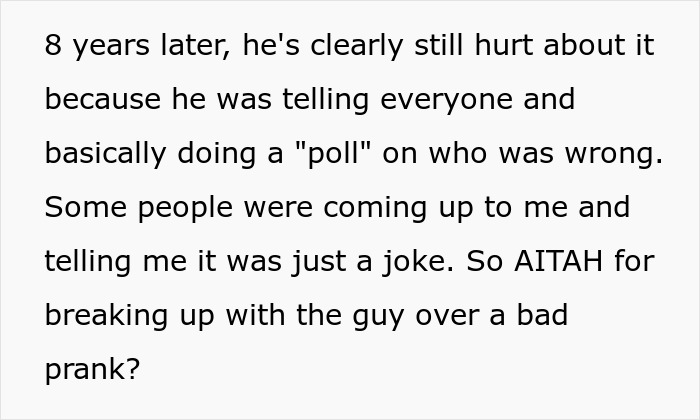This screenshot has height=420, width=700.
Task: Click the word "Some" starting fourth line
Action: (86, 208)
